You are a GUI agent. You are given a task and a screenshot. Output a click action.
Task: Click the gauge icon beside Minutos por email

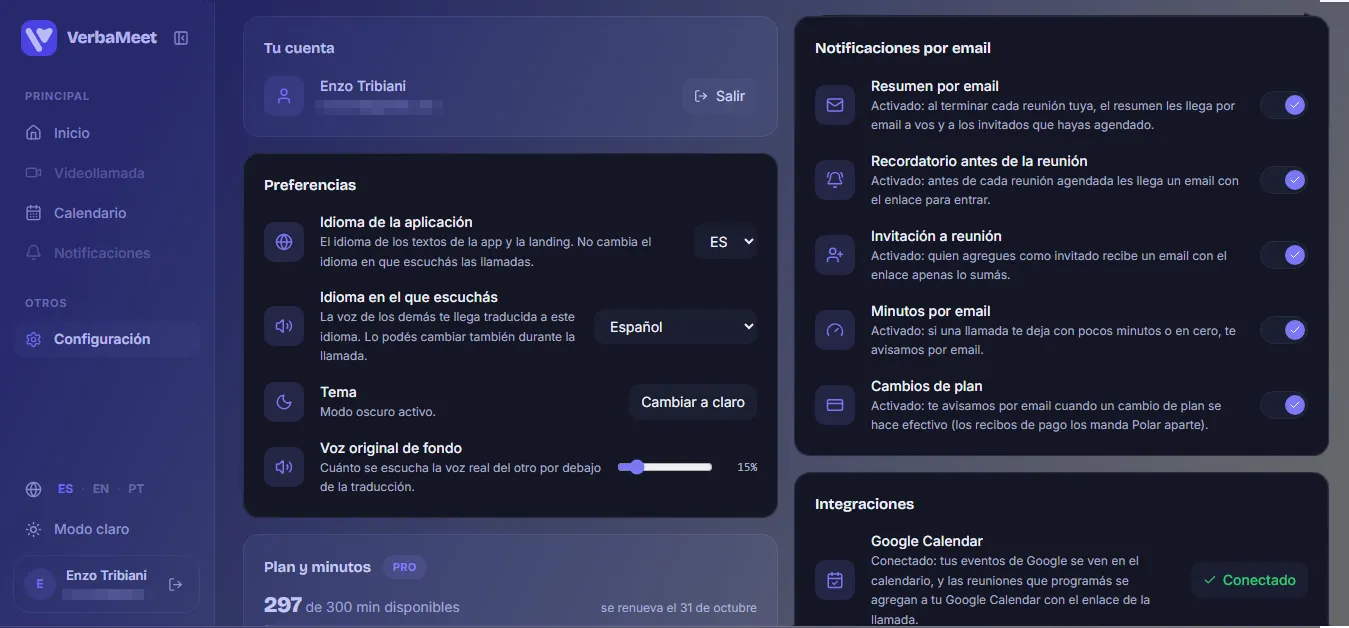835,330
